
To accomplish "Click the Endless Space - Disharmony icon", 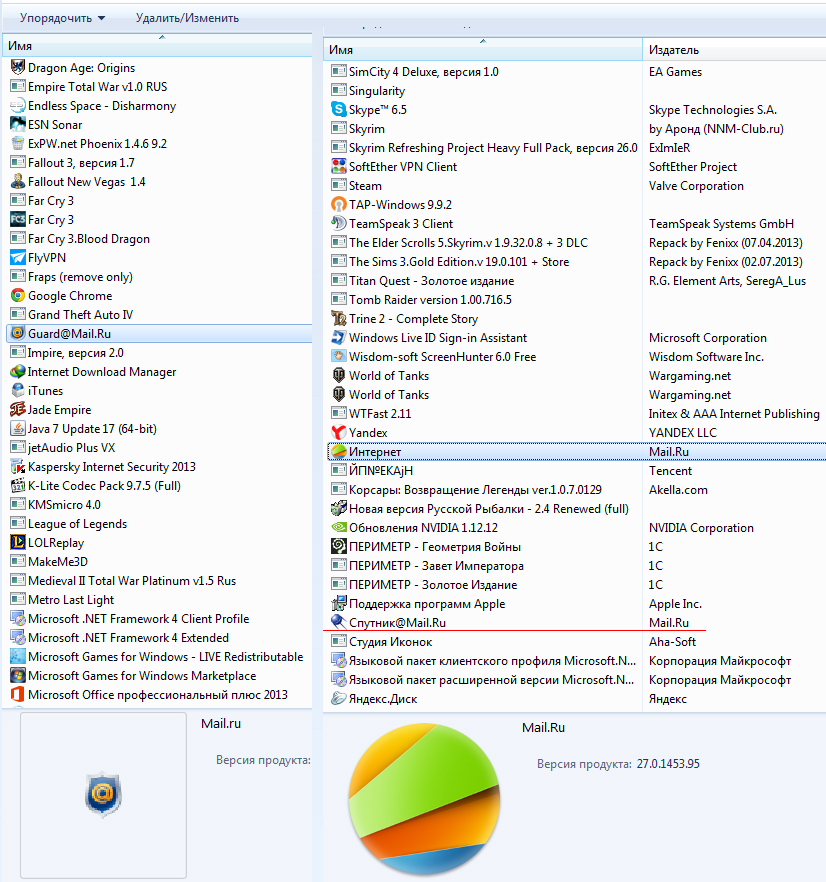I will [x=18, y=106].
